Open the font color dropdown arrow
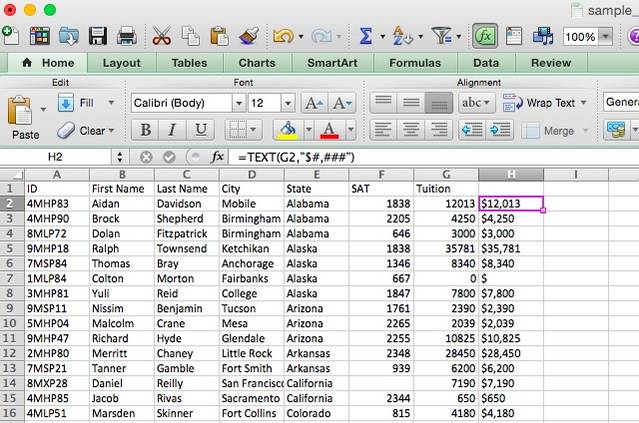This screenshot has width=639, height=423. (x=350, y=130)
